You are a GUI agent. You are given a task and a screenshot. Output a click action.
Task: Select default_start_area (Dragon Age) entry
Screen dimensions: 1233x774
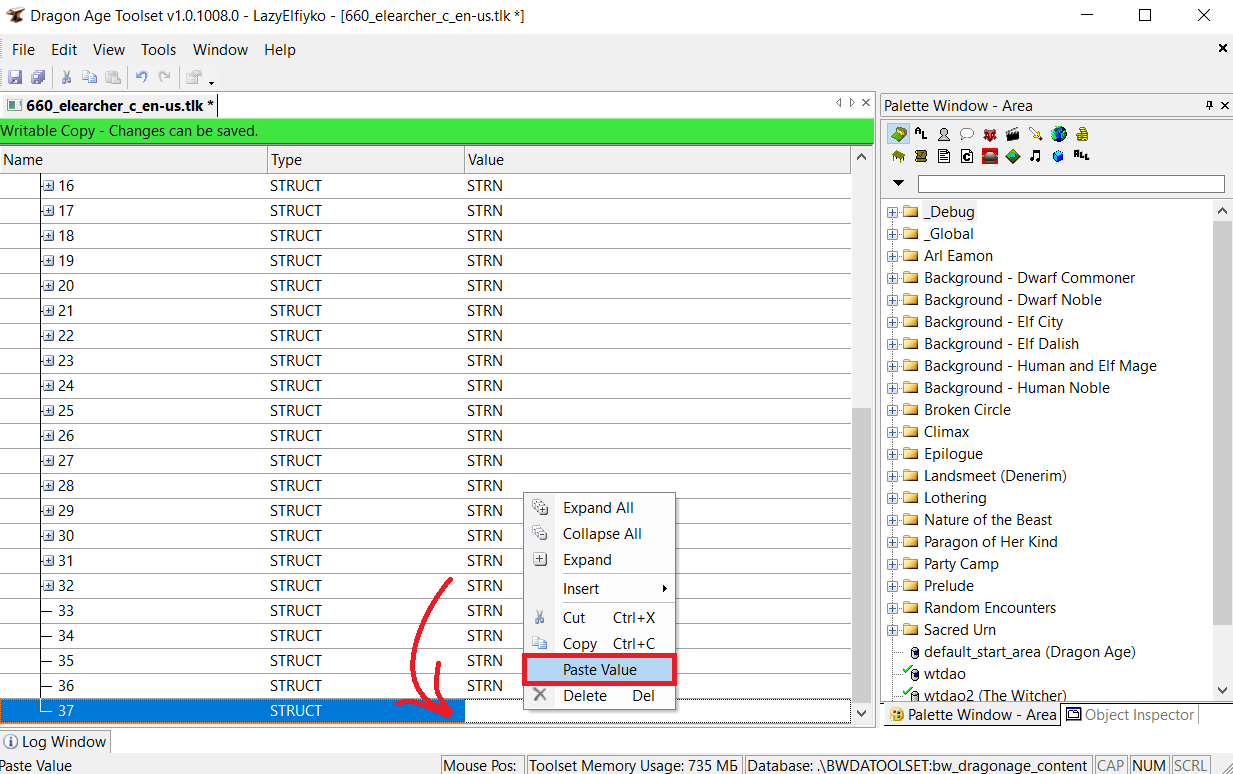1030,652
